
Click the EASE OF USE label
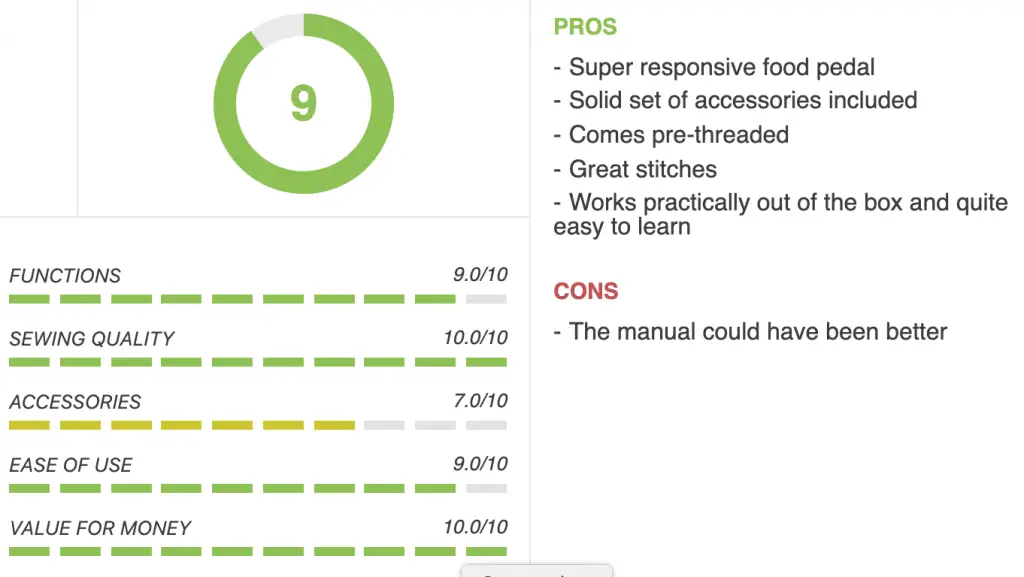(71, 465)
